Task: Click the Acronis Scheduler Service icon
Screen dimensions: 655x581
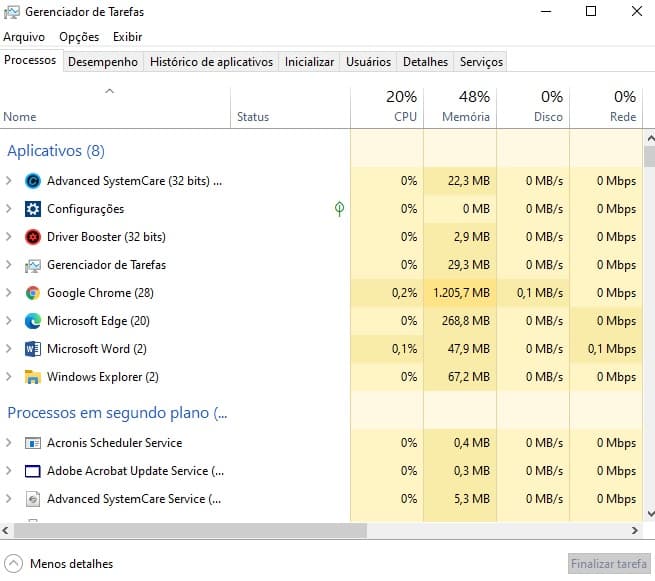Action: [33, 443]
